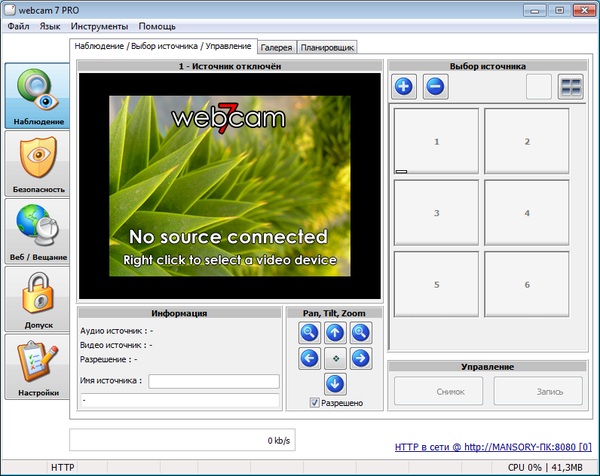Click the right magnifier zoom button

tap(360, 333)
